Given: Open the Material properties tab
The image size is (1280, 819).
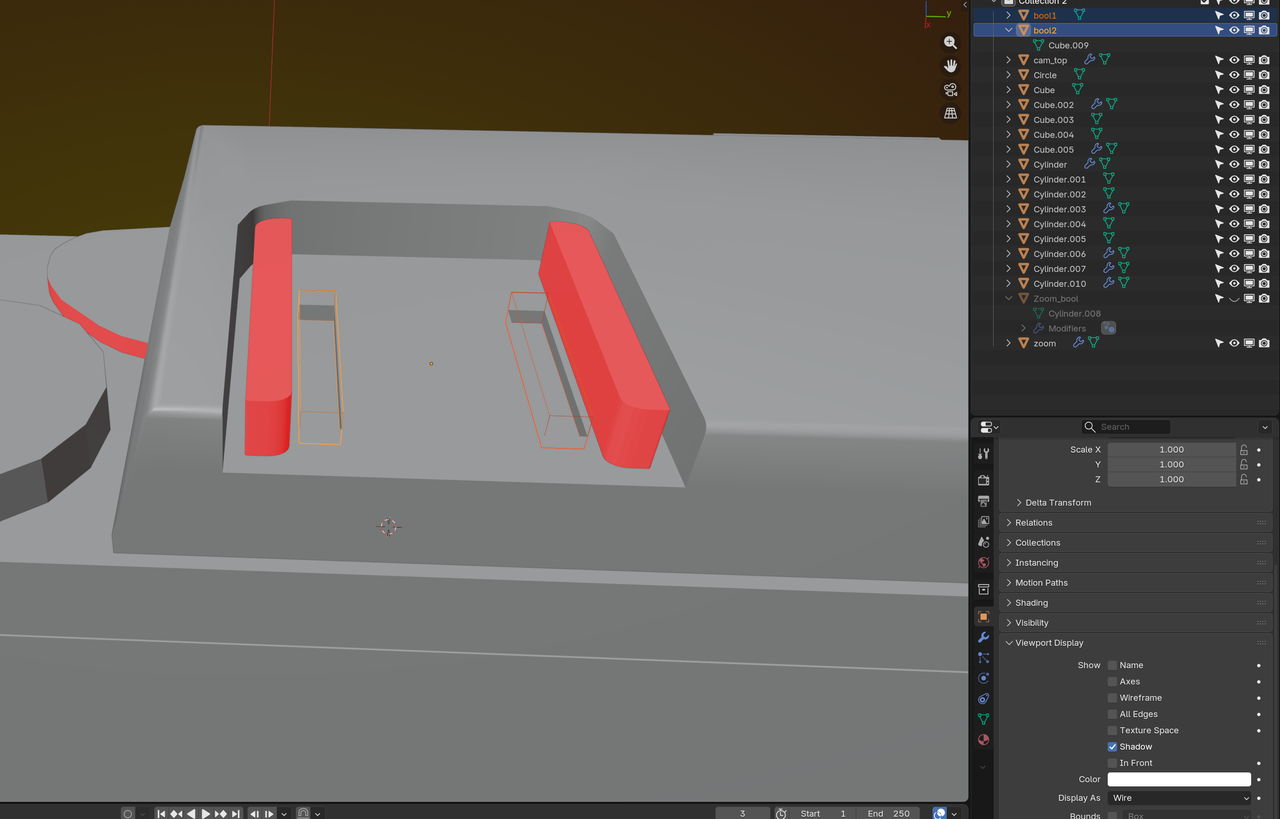Looking at the screenshot, I should 983,740.
